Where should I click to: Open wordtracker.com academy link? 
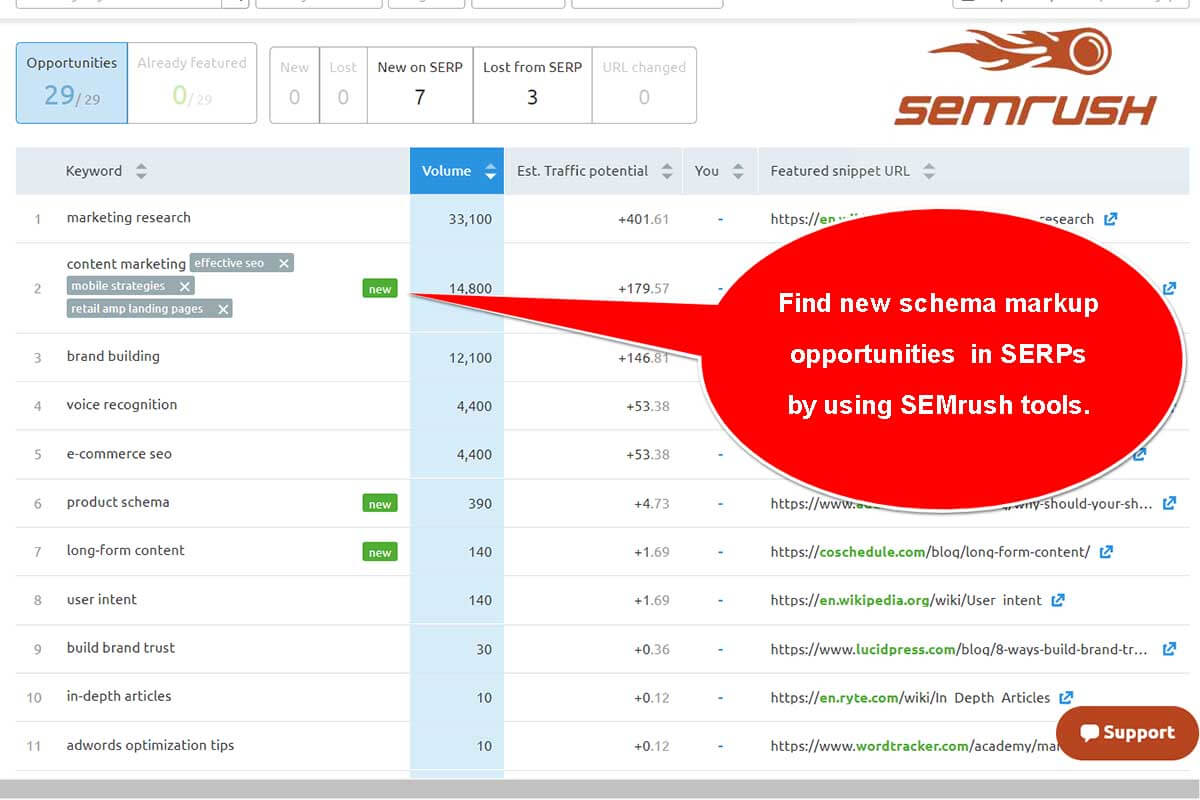click(x=912, y=746)
